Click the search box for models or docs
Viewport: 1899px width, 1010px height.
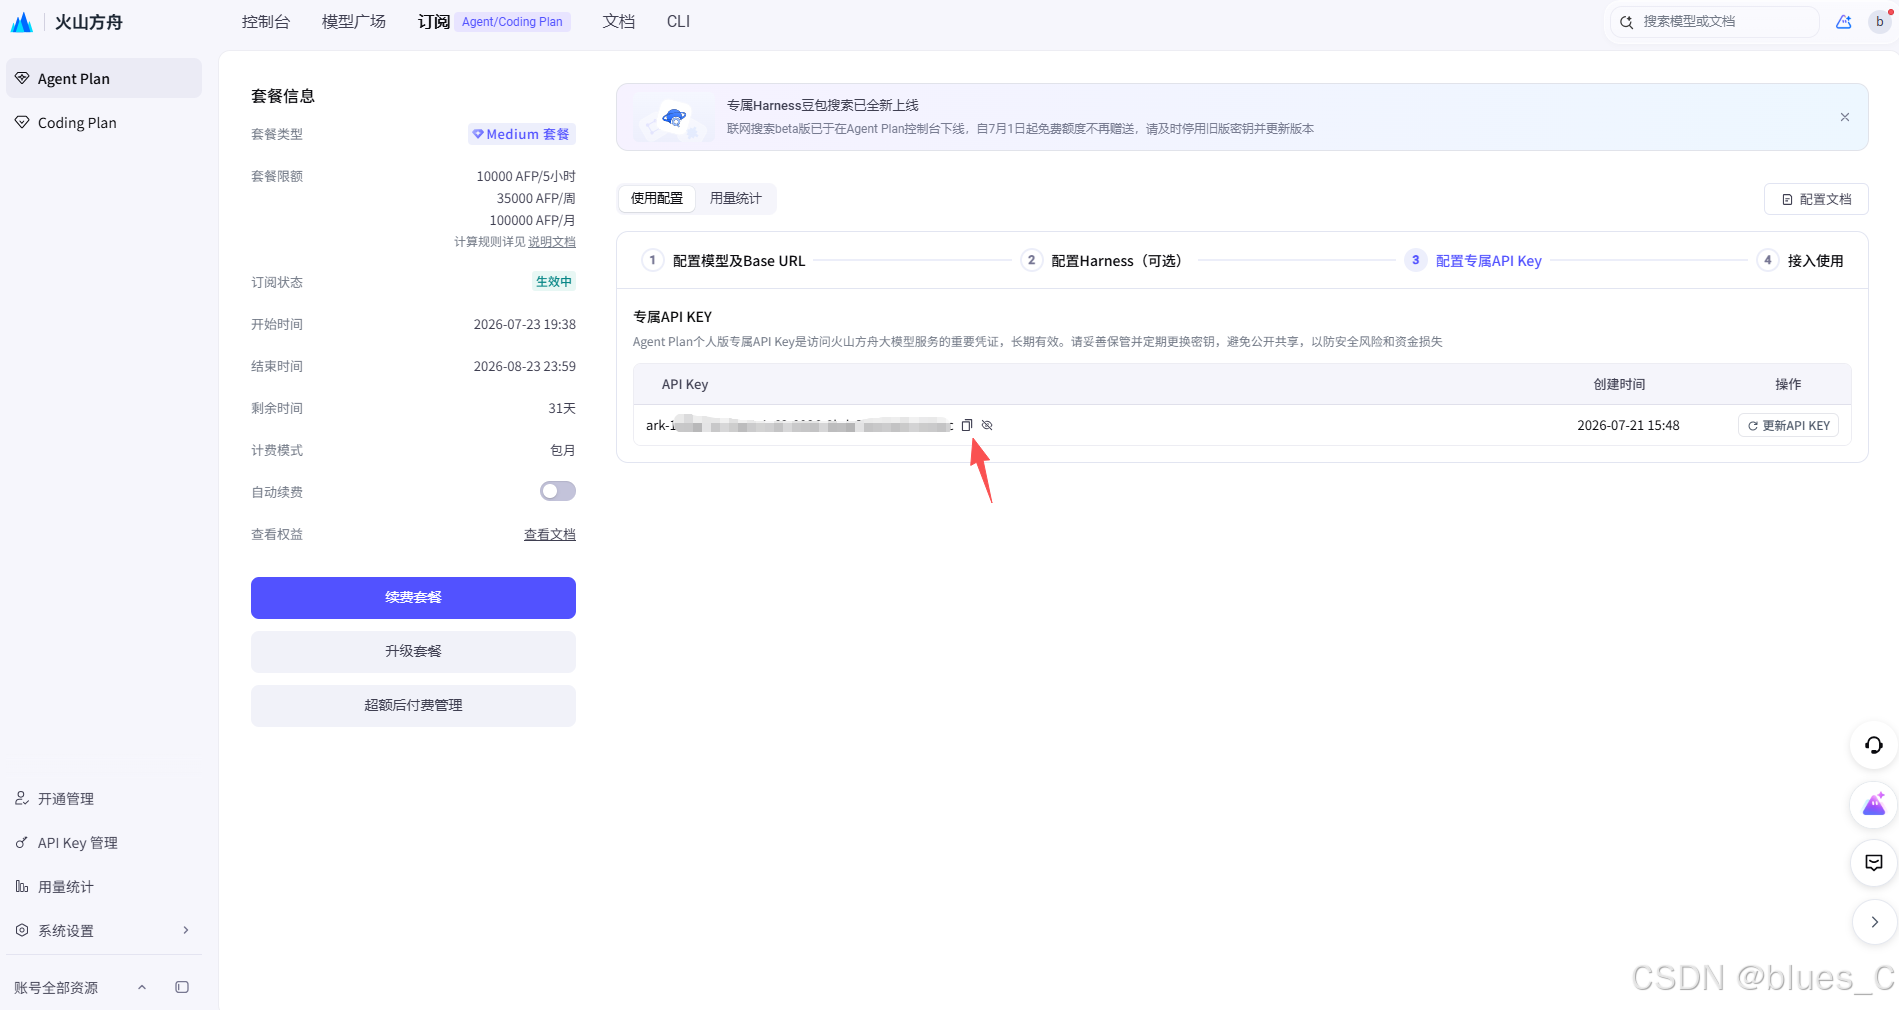1714,22
